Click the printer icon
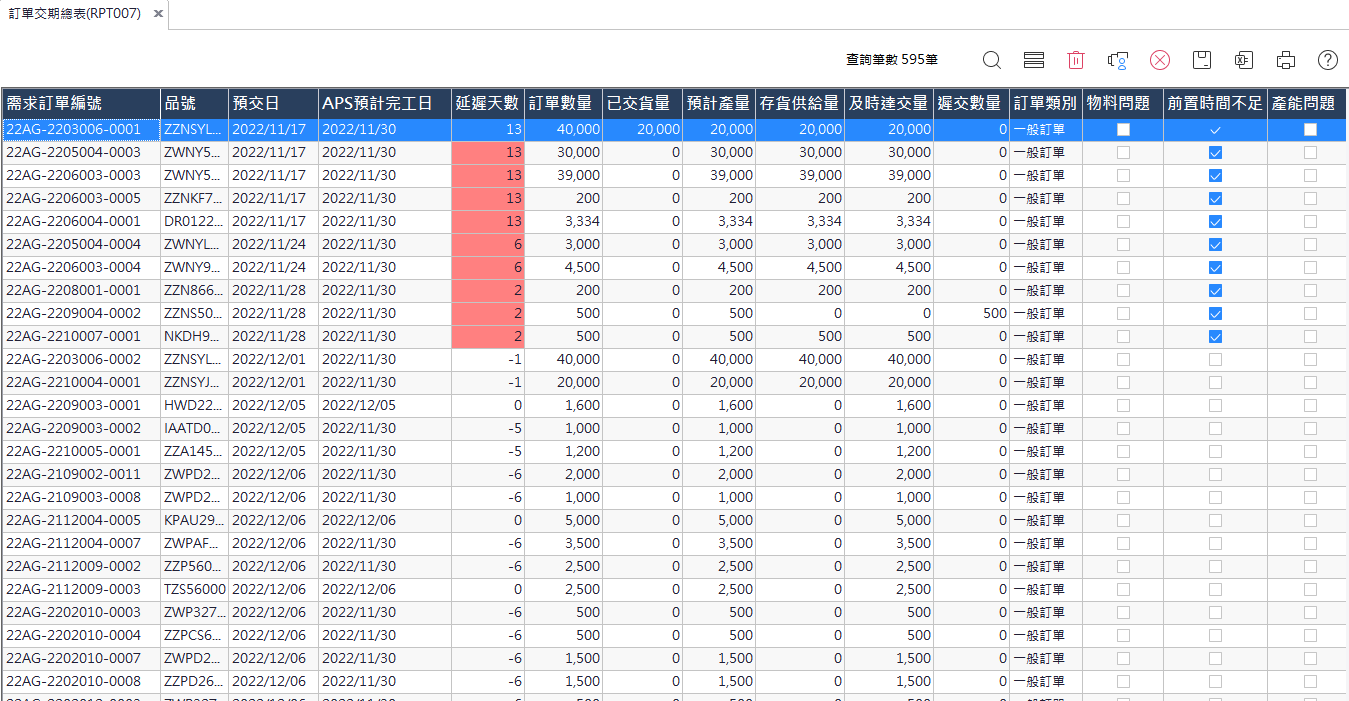Viewport: 1349px width, 701px height. pyautogui.click(x=1286, y=60)
